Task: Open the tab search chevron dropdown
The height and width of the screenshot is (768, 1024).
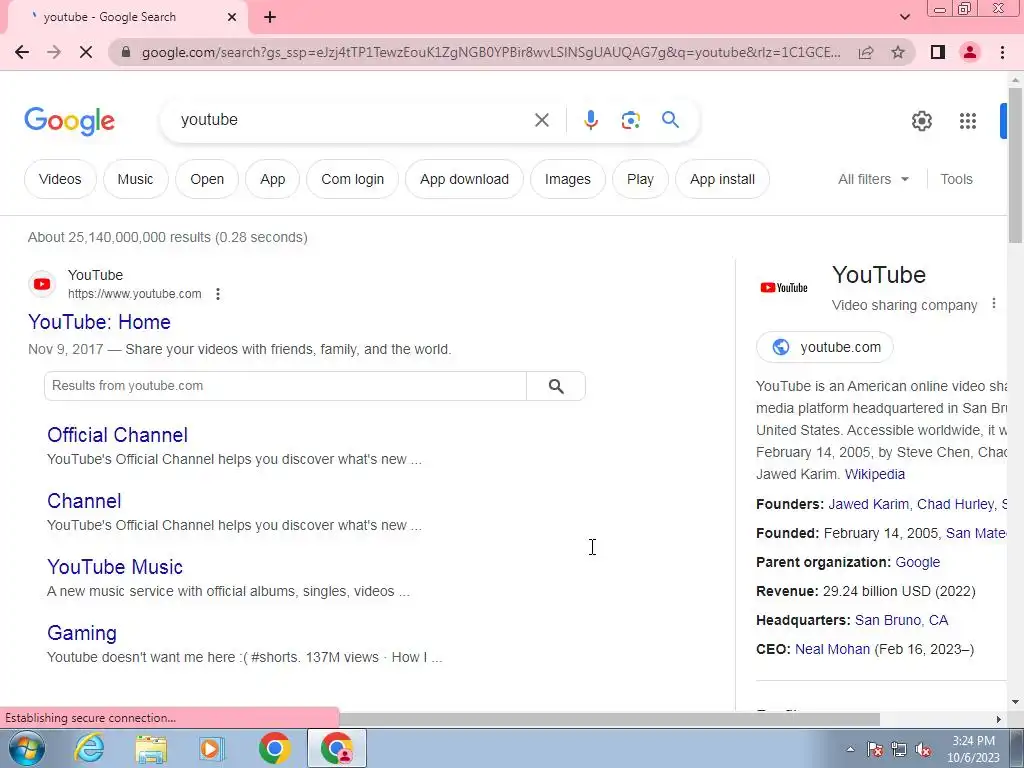Action: (904, 17)
